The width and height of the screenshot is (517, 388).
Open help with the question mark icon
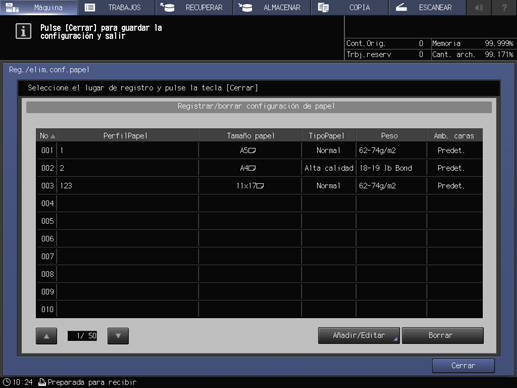coord(504,7)
